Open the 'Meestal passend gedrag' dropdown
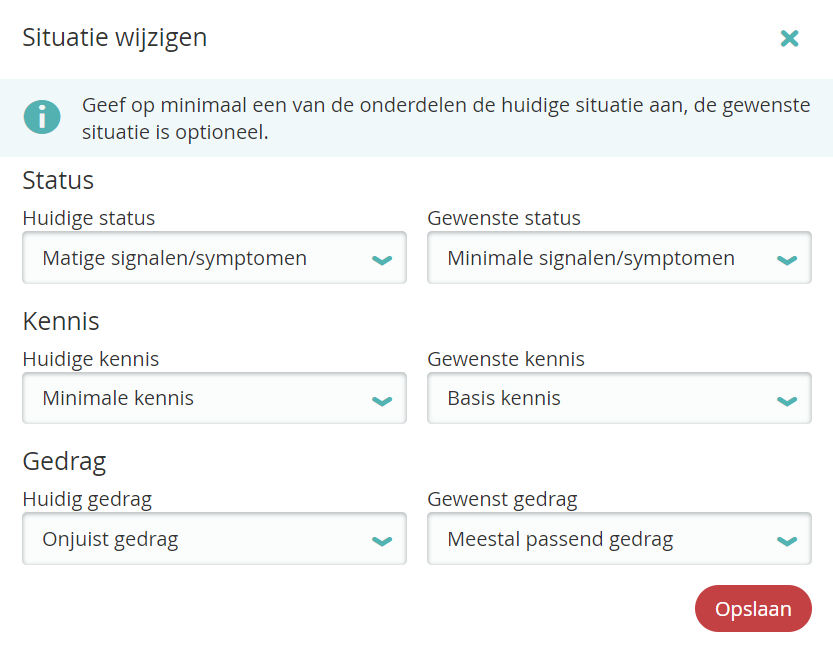 click(x=618, y=541)
